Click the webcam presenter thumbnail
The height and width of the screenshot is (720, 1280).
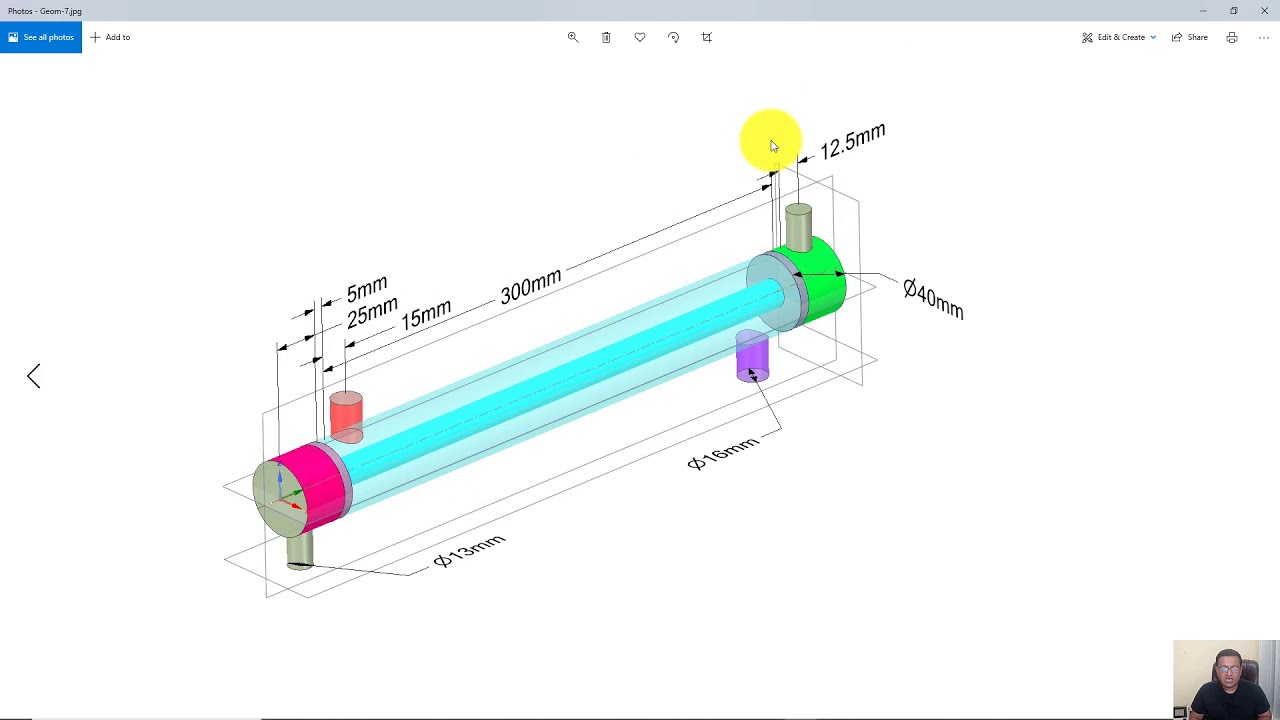(x=1226, y=680)
